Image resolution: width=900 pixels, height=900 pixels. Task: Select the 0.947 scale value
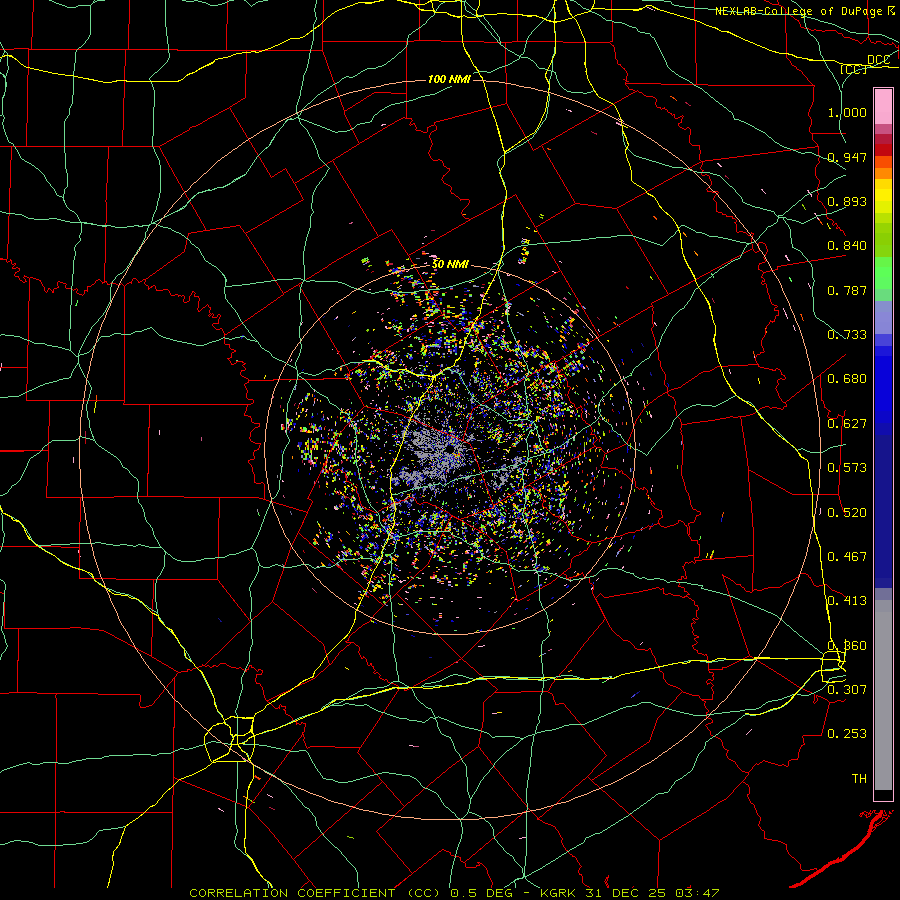pos(847,157)
